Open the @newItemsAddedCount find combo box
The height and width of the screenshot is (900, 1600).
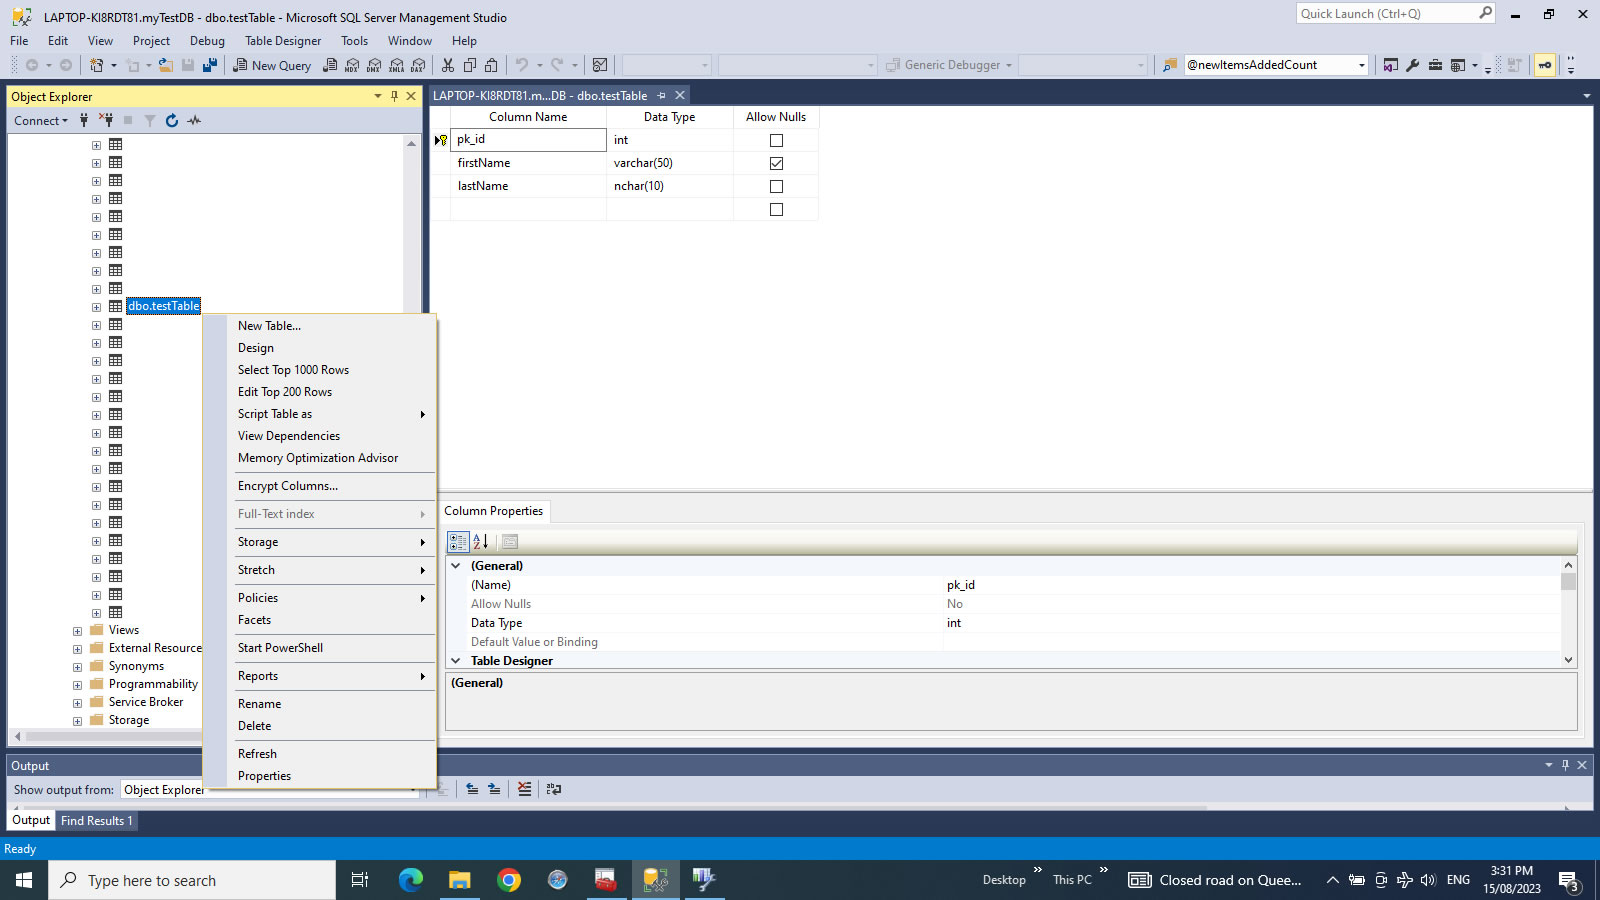(1361, 65)
